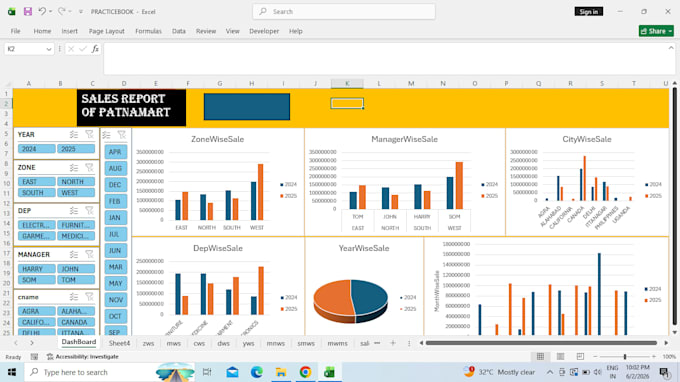Open the Formulas ribbon tab
680x382 pixels.
148,31
